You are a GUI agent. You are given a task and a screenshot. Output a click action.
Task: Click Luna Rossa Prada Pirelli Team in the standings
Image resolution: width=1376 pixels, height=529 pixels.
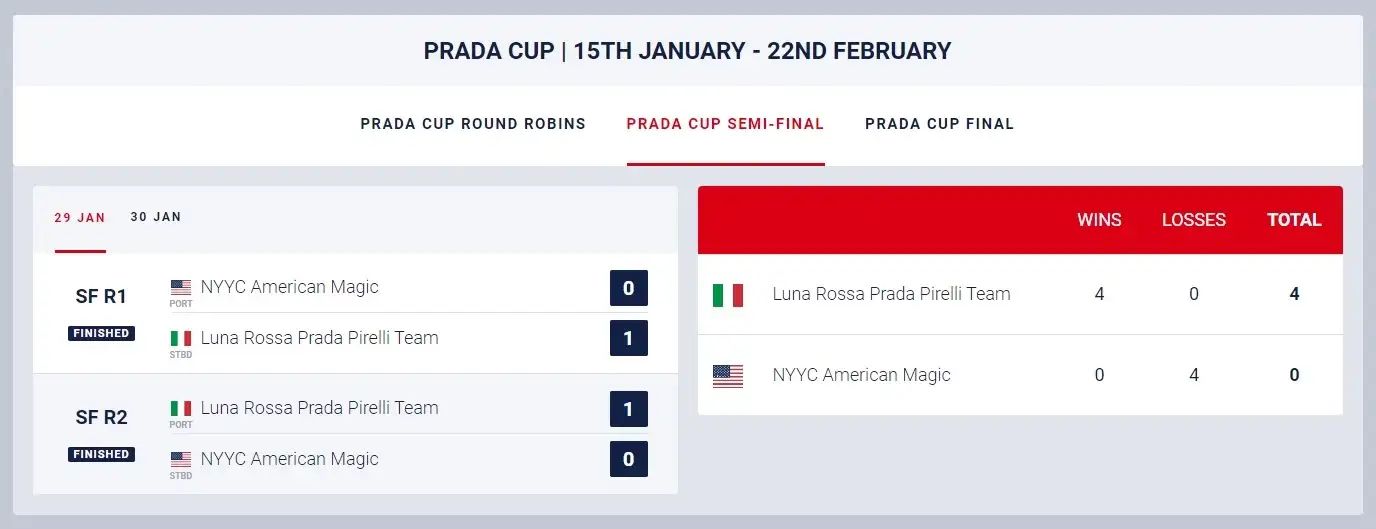tap(891, 294)
